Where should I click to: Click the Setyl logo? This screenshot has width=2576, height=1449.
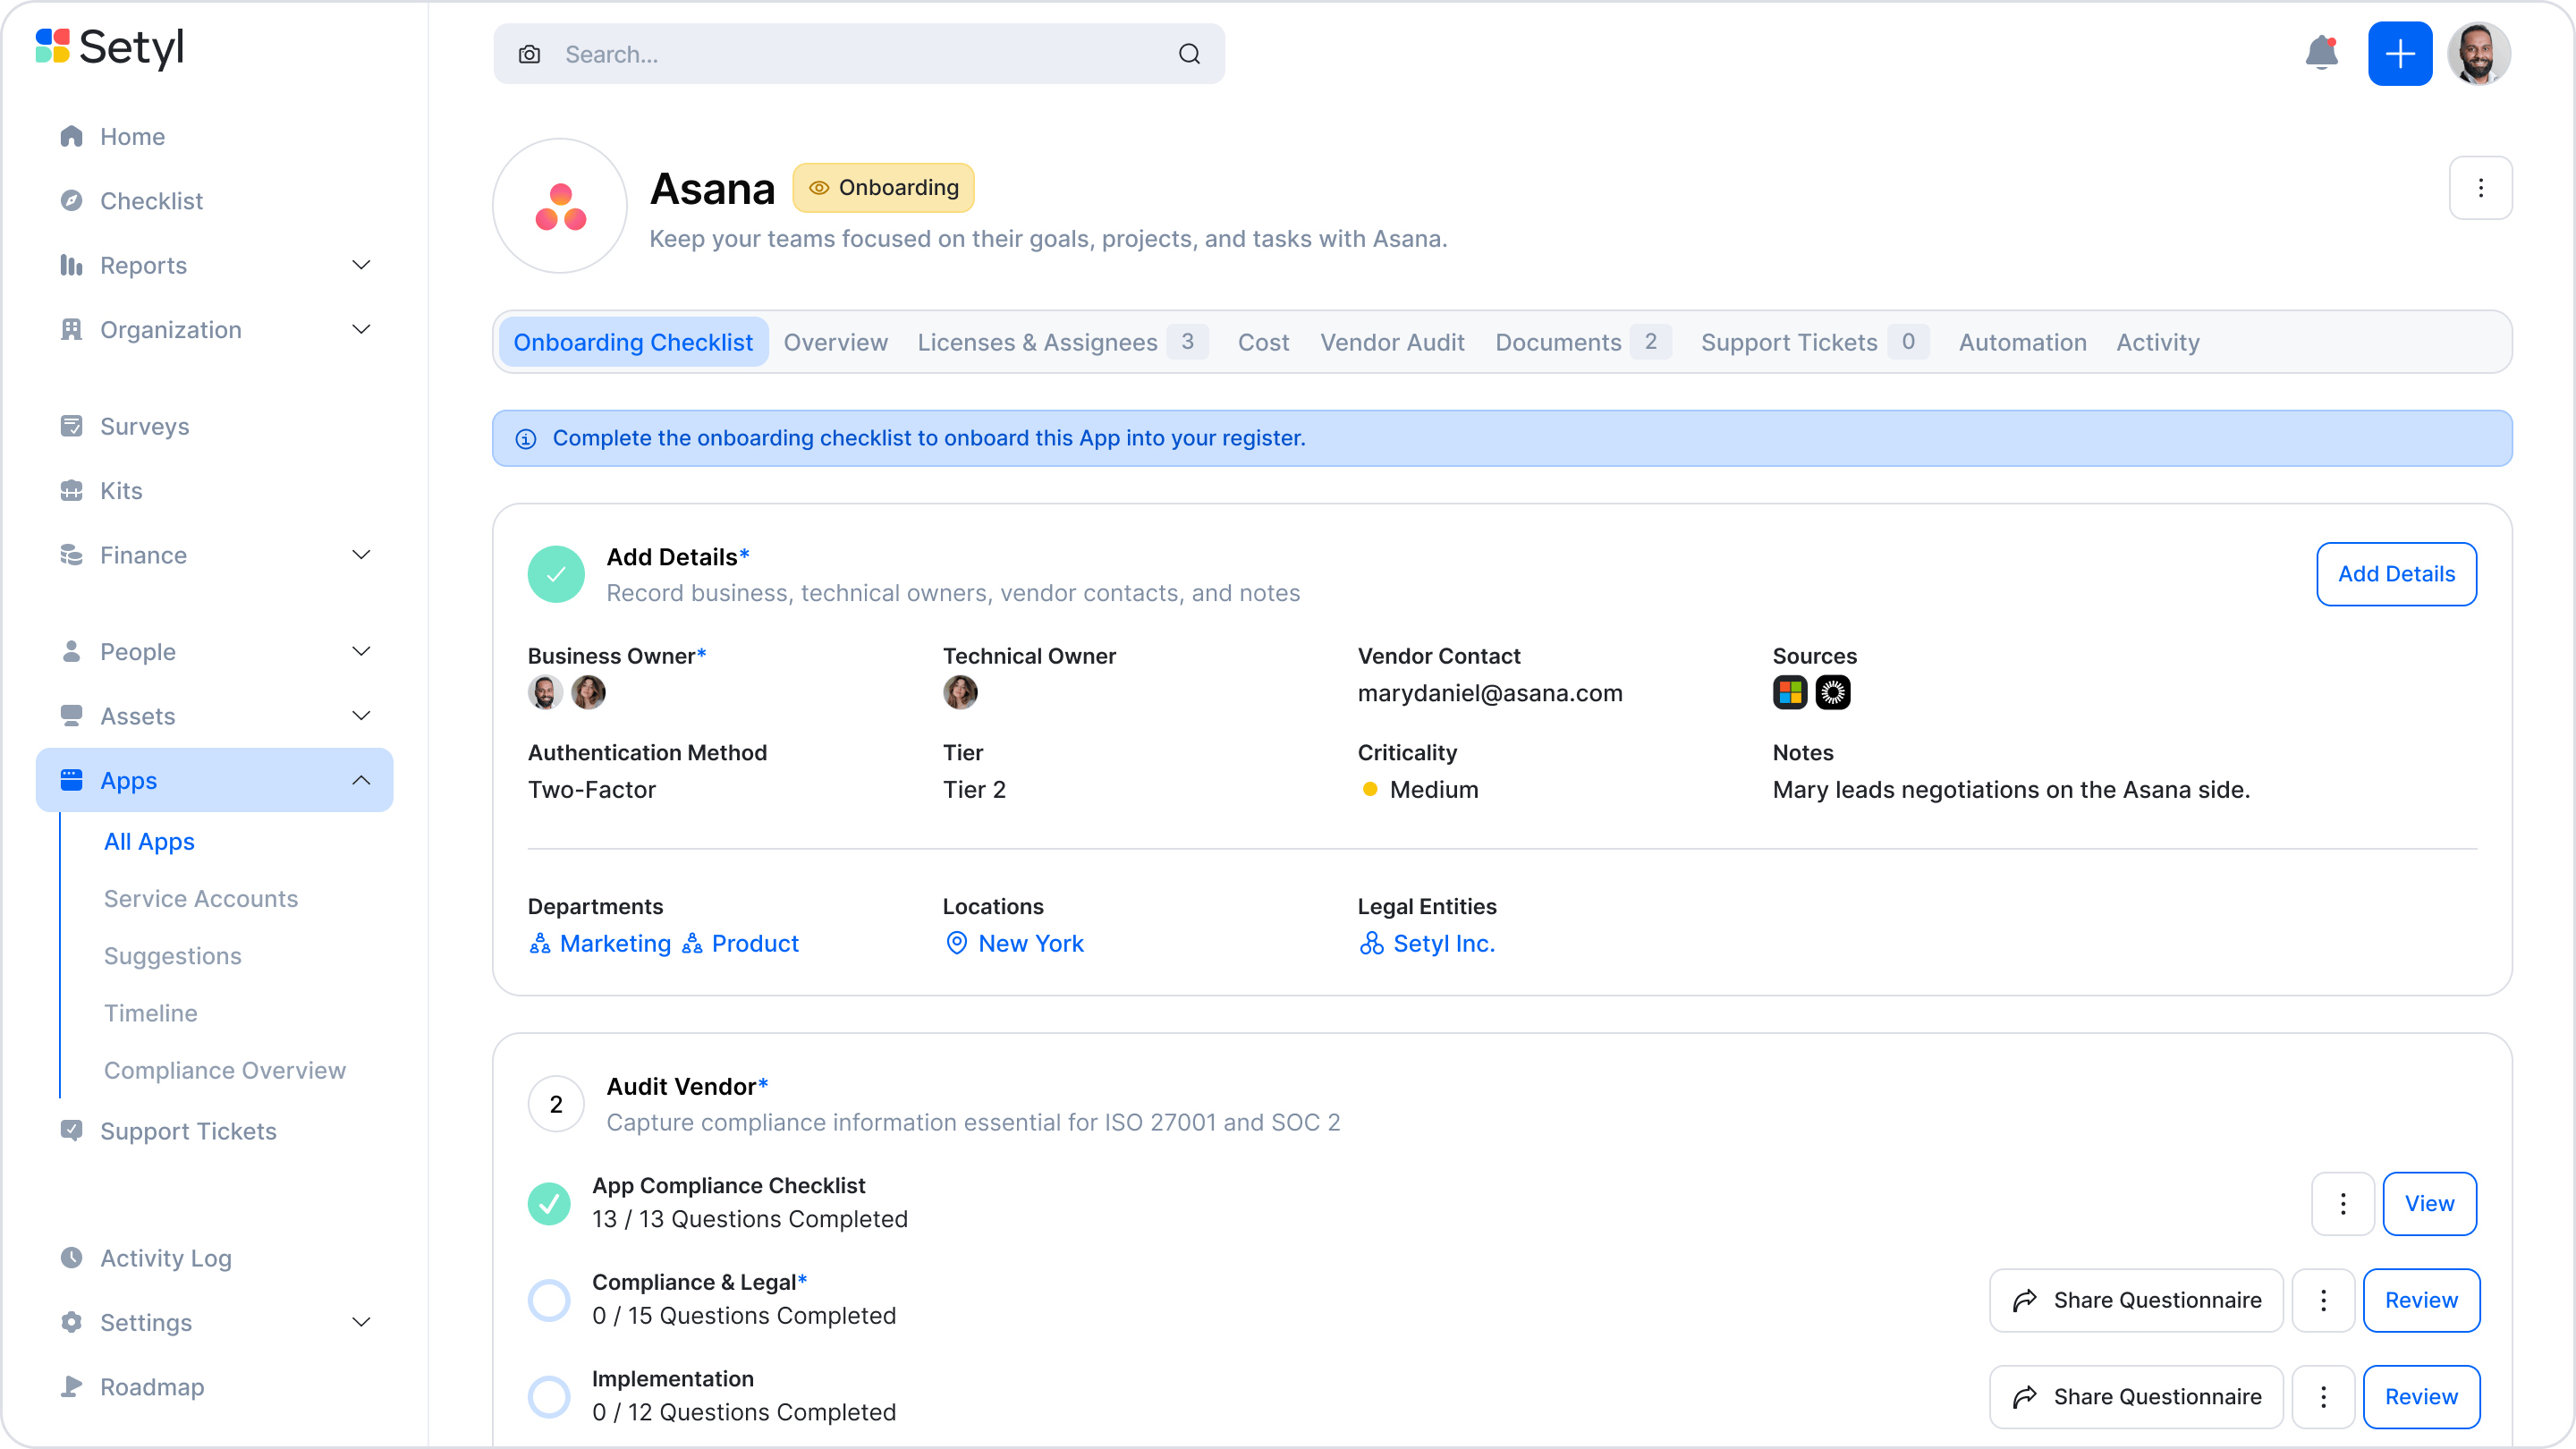109,48
